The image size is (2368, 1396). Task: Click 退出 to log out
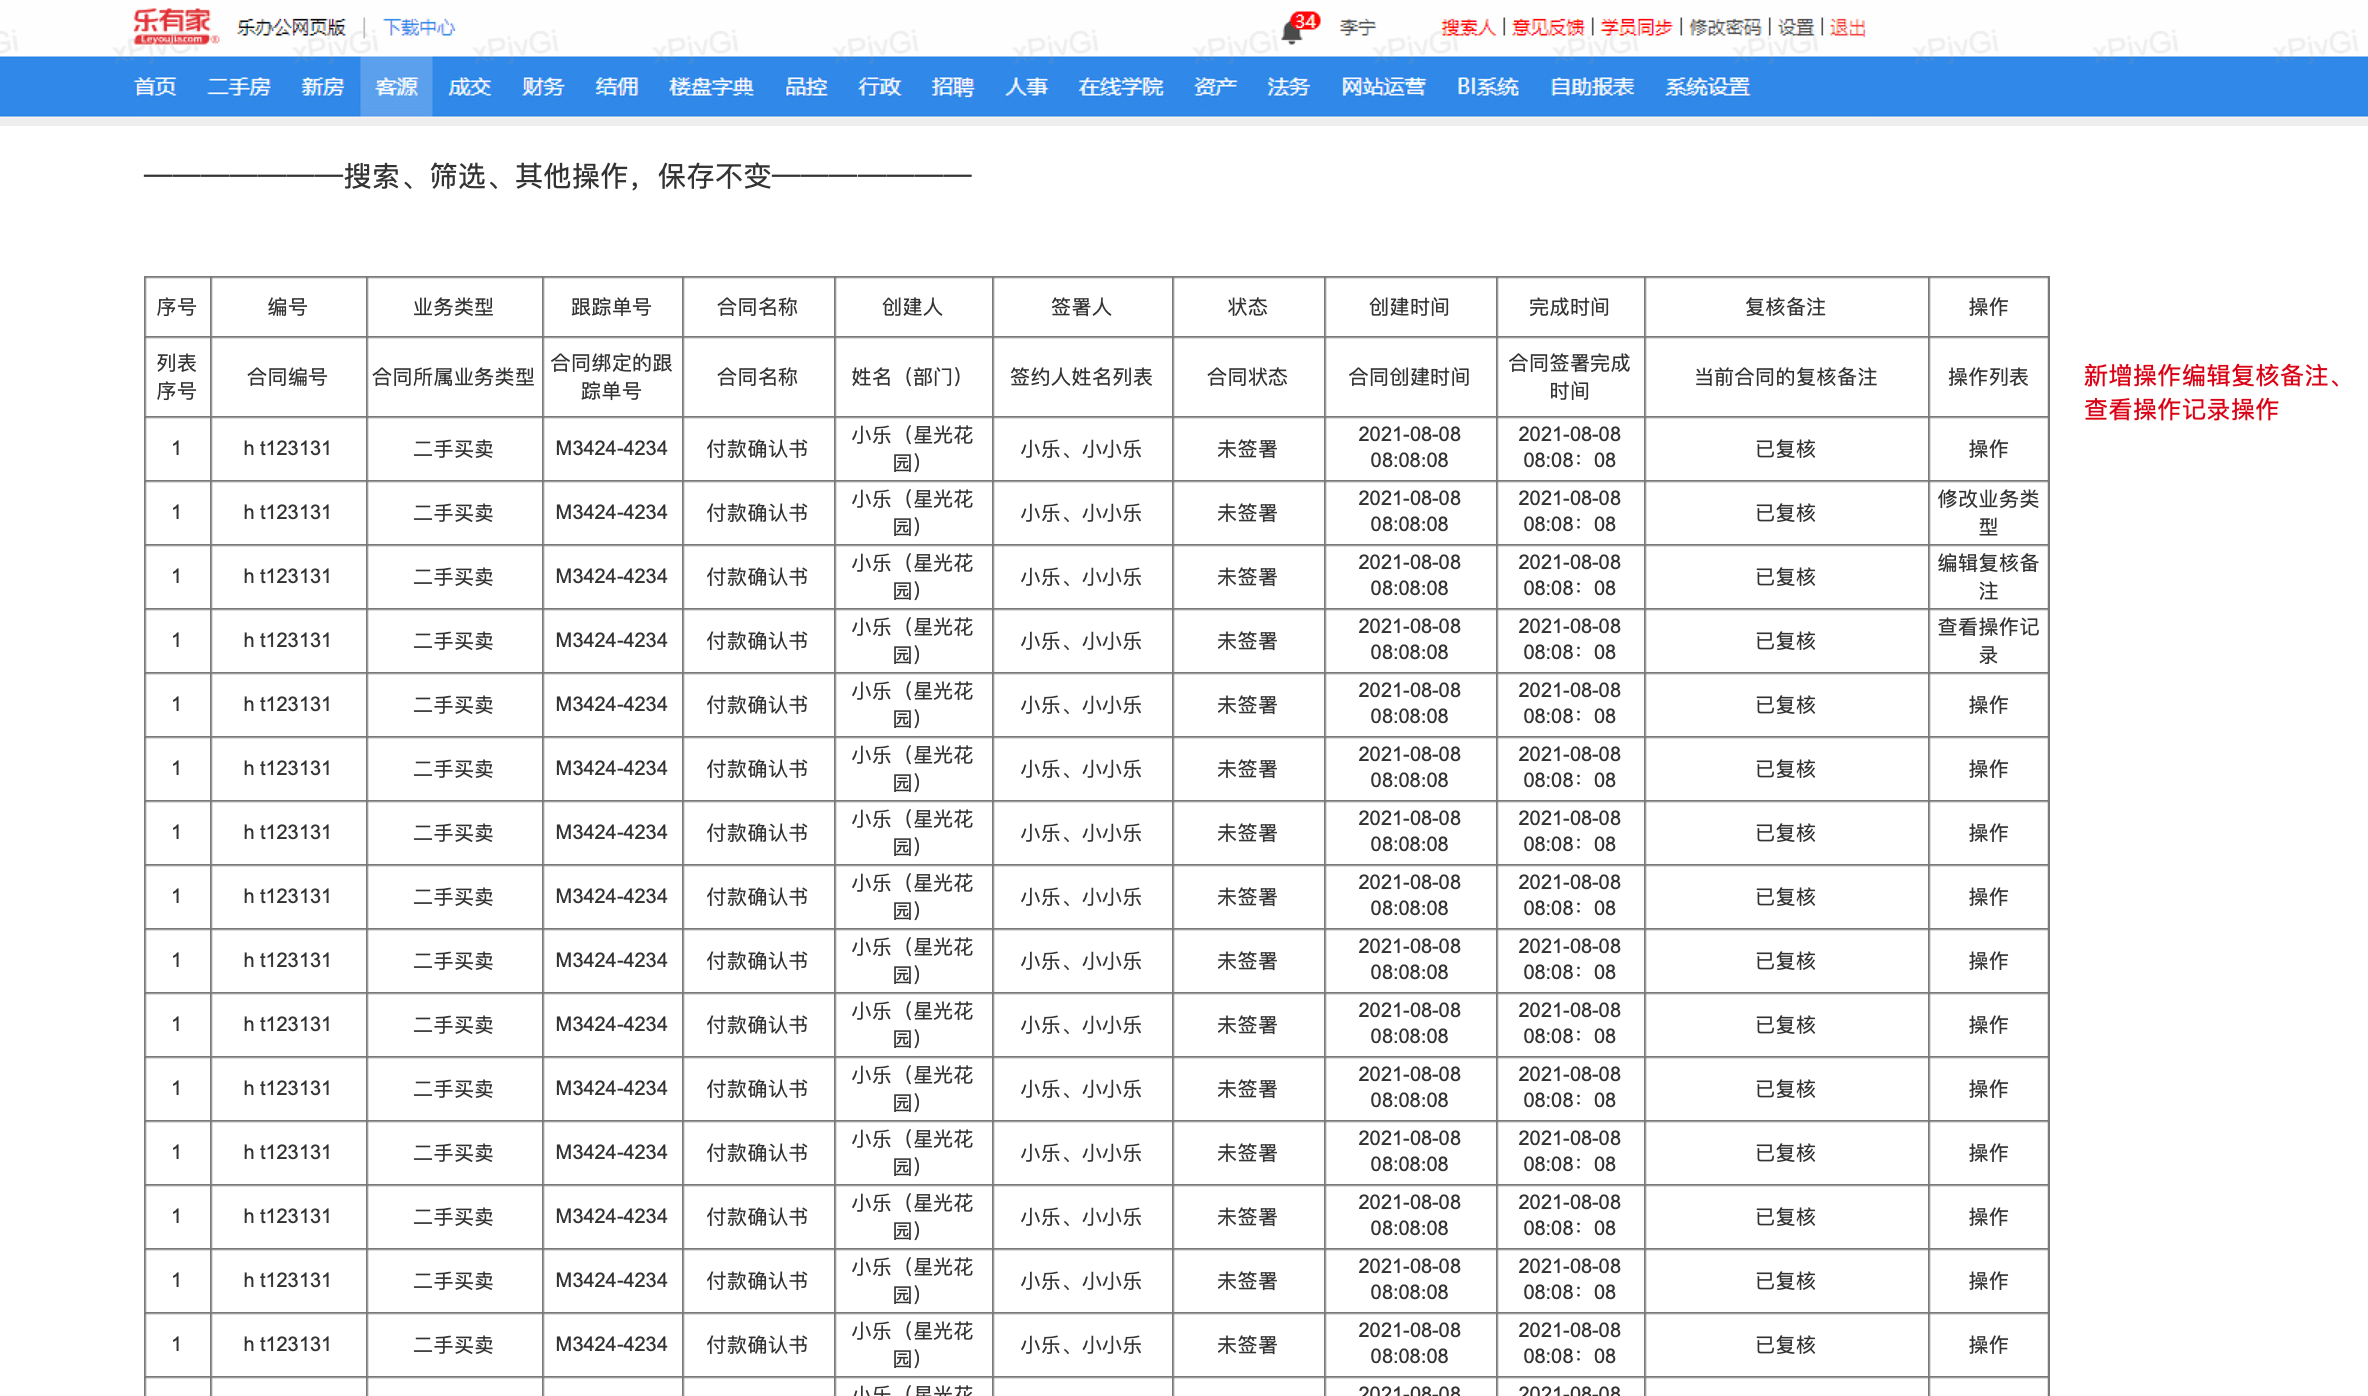(x=1847, y=28)
